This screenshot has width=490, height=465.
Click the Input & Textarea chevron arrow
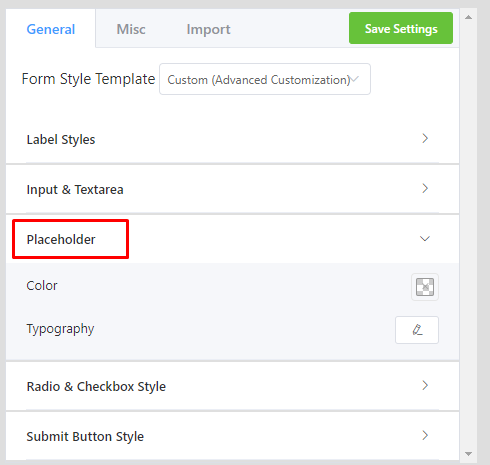425,188
